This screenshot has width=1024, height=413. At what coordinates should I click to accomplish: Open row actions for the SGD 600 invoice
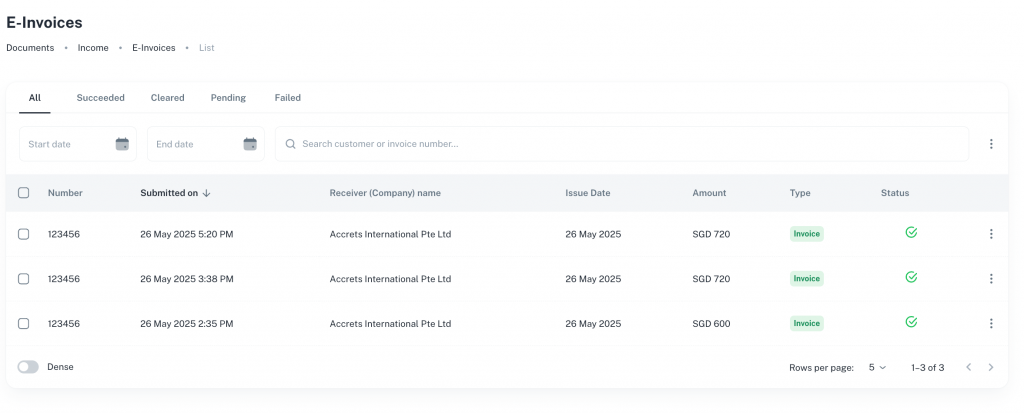pos(991,323)
